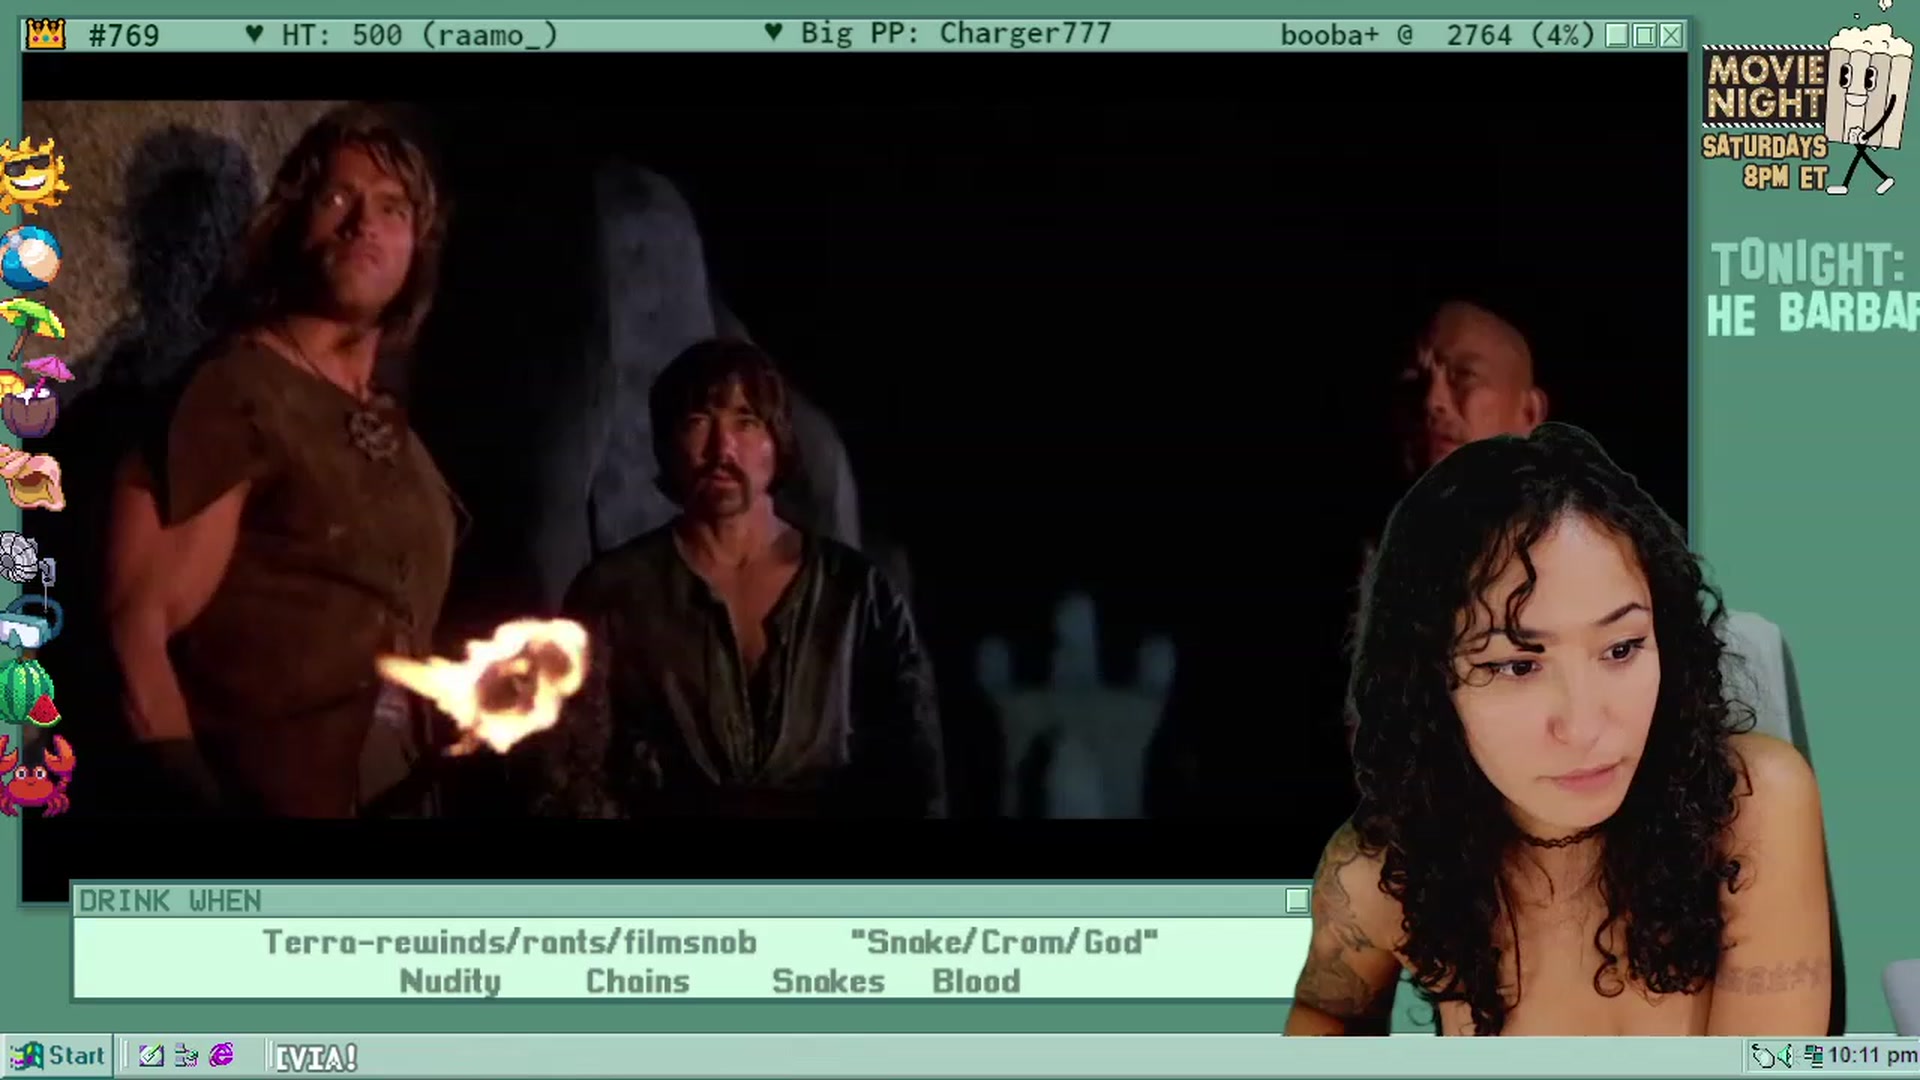Click the "Snakes" drink rule

[x=828, y=982]
